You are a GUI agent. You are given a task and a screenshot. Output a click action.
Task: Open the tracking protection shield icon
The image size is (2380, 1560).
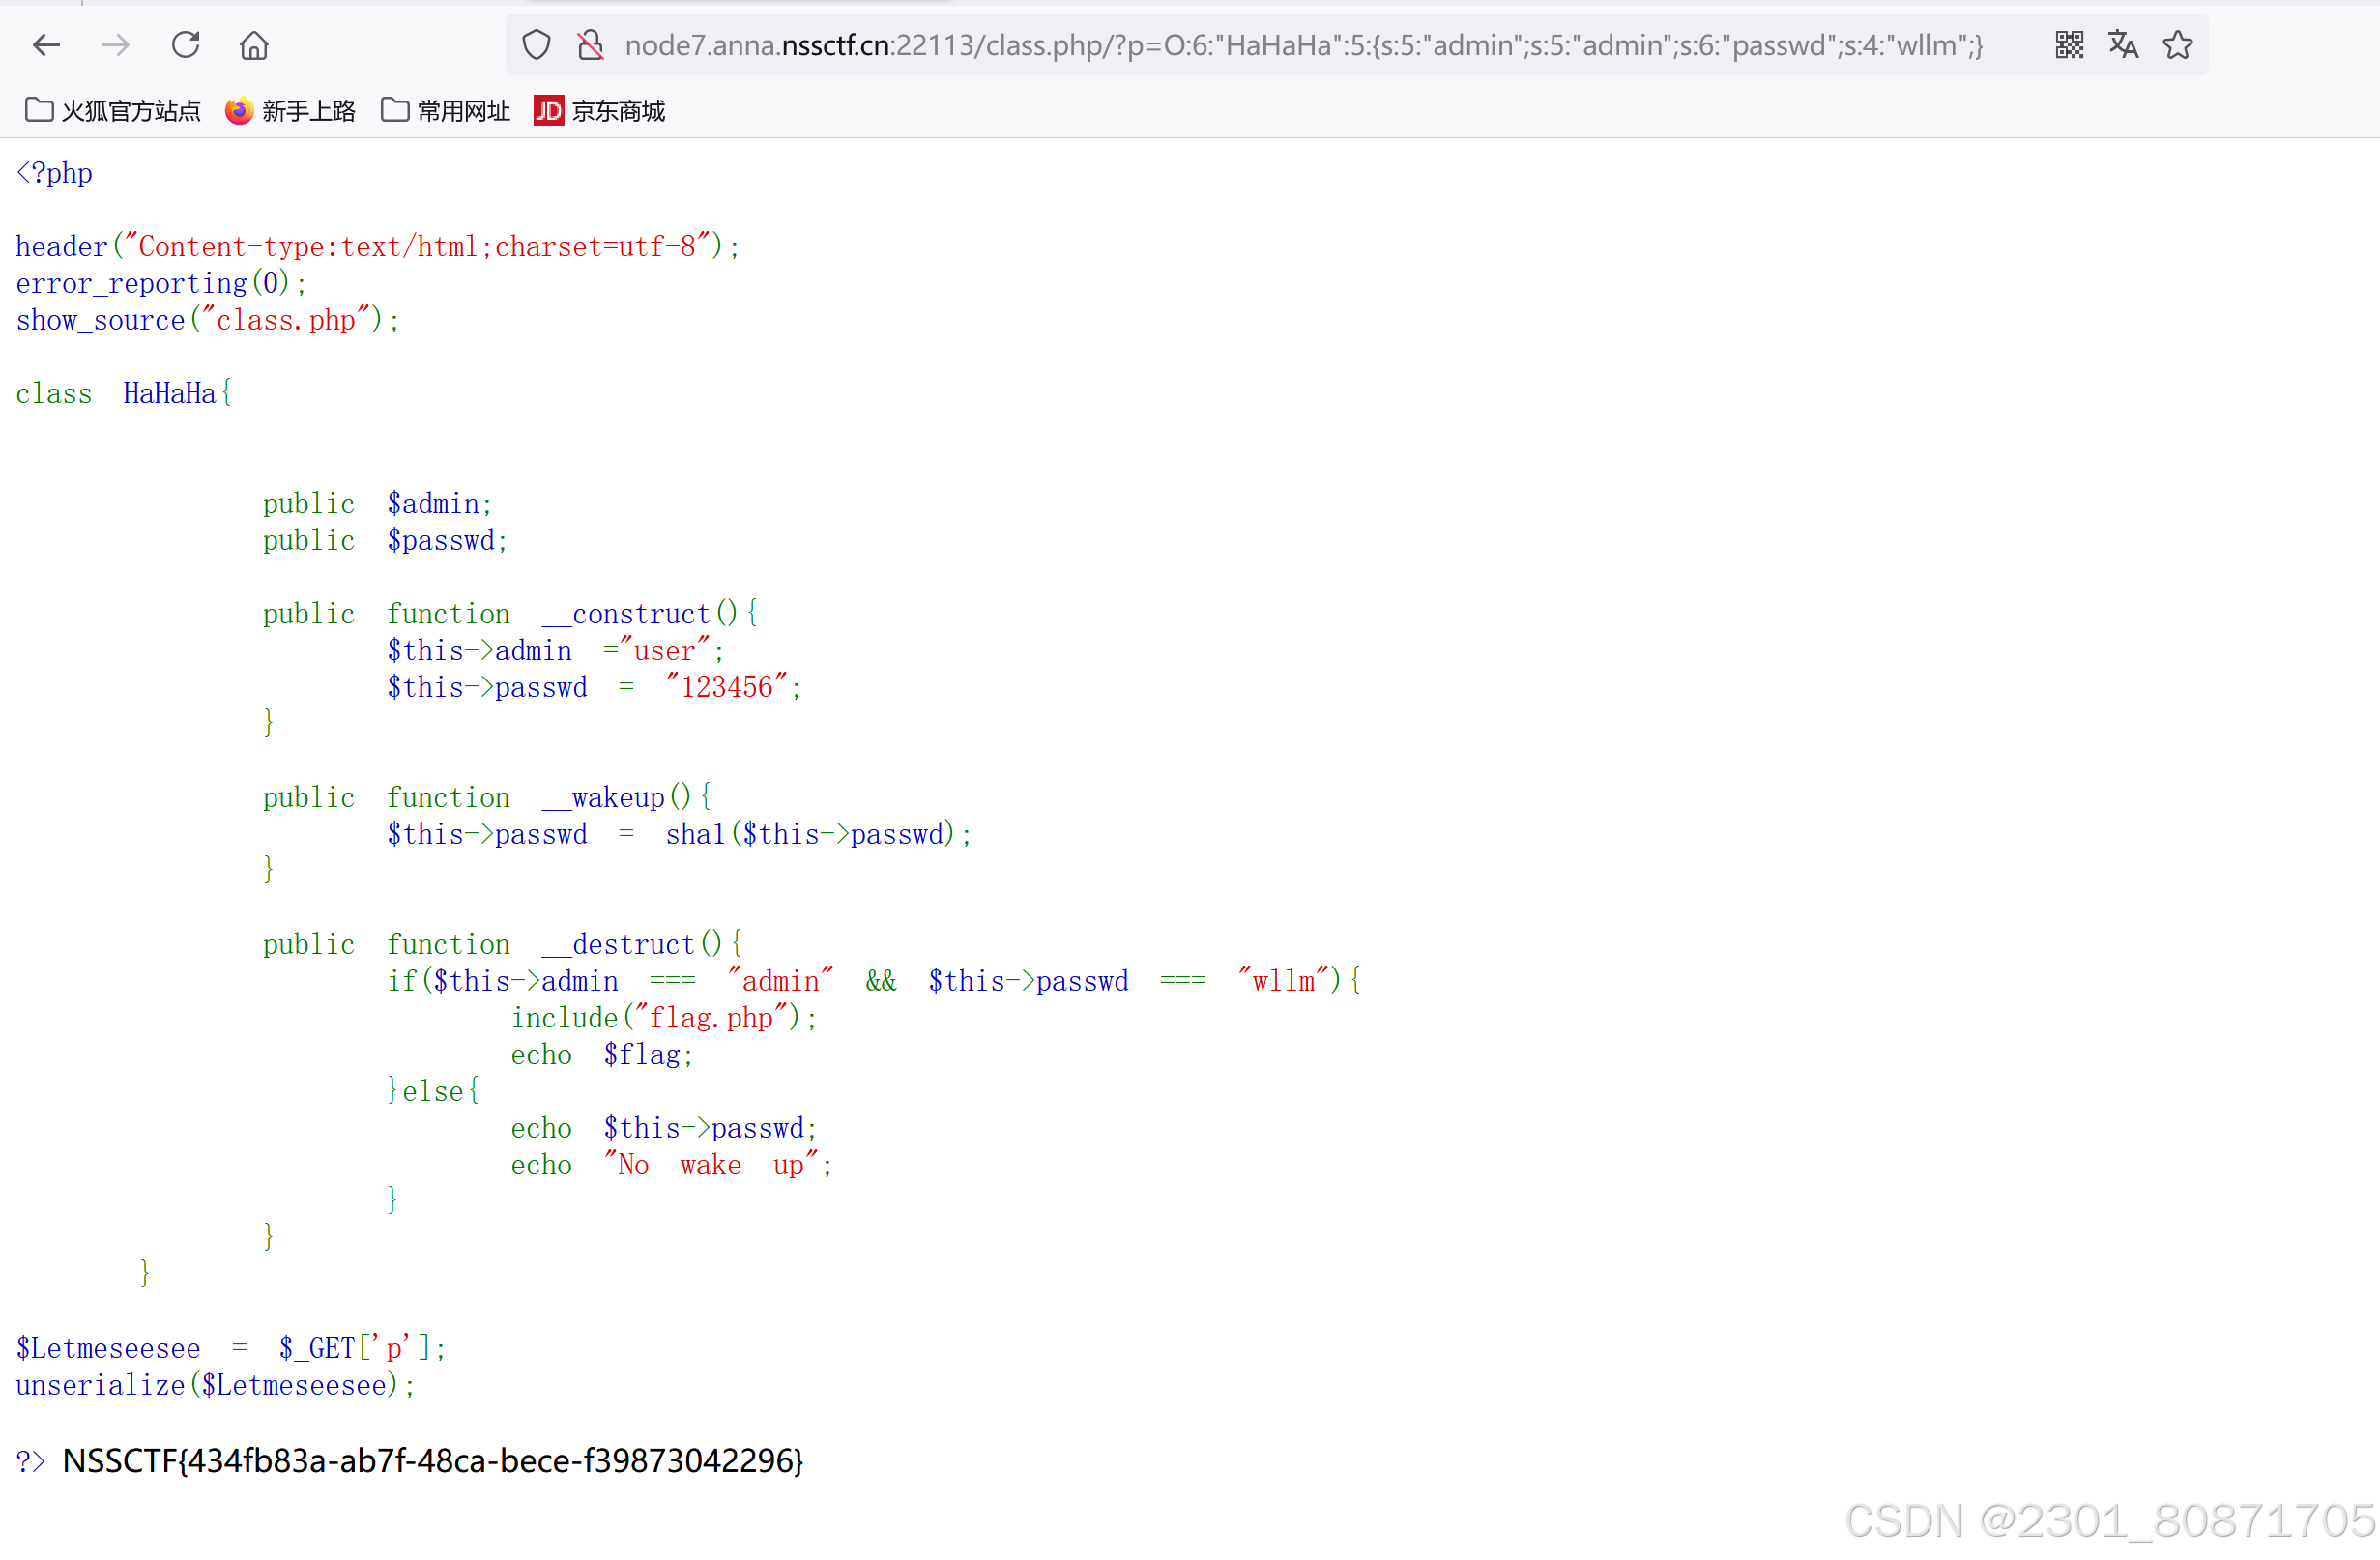(537, 45)
